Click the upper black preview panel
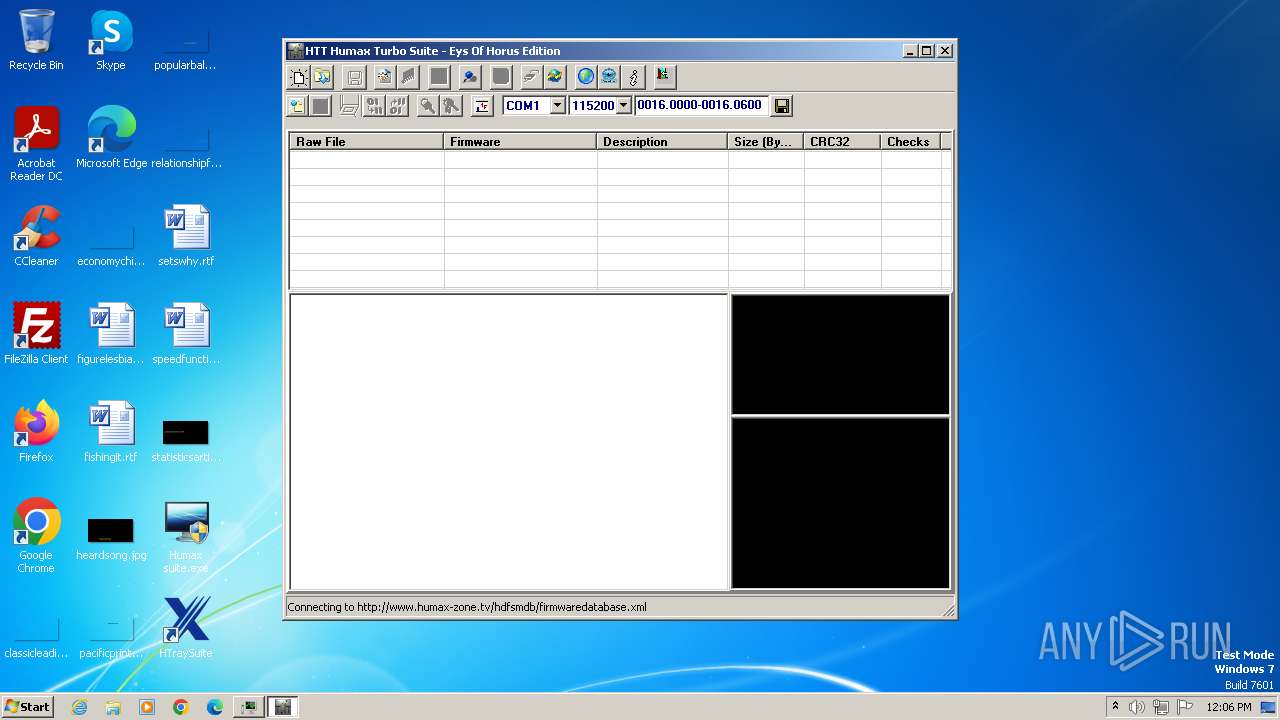Screen dimensions: 1280x720 (x=840, y=354)
